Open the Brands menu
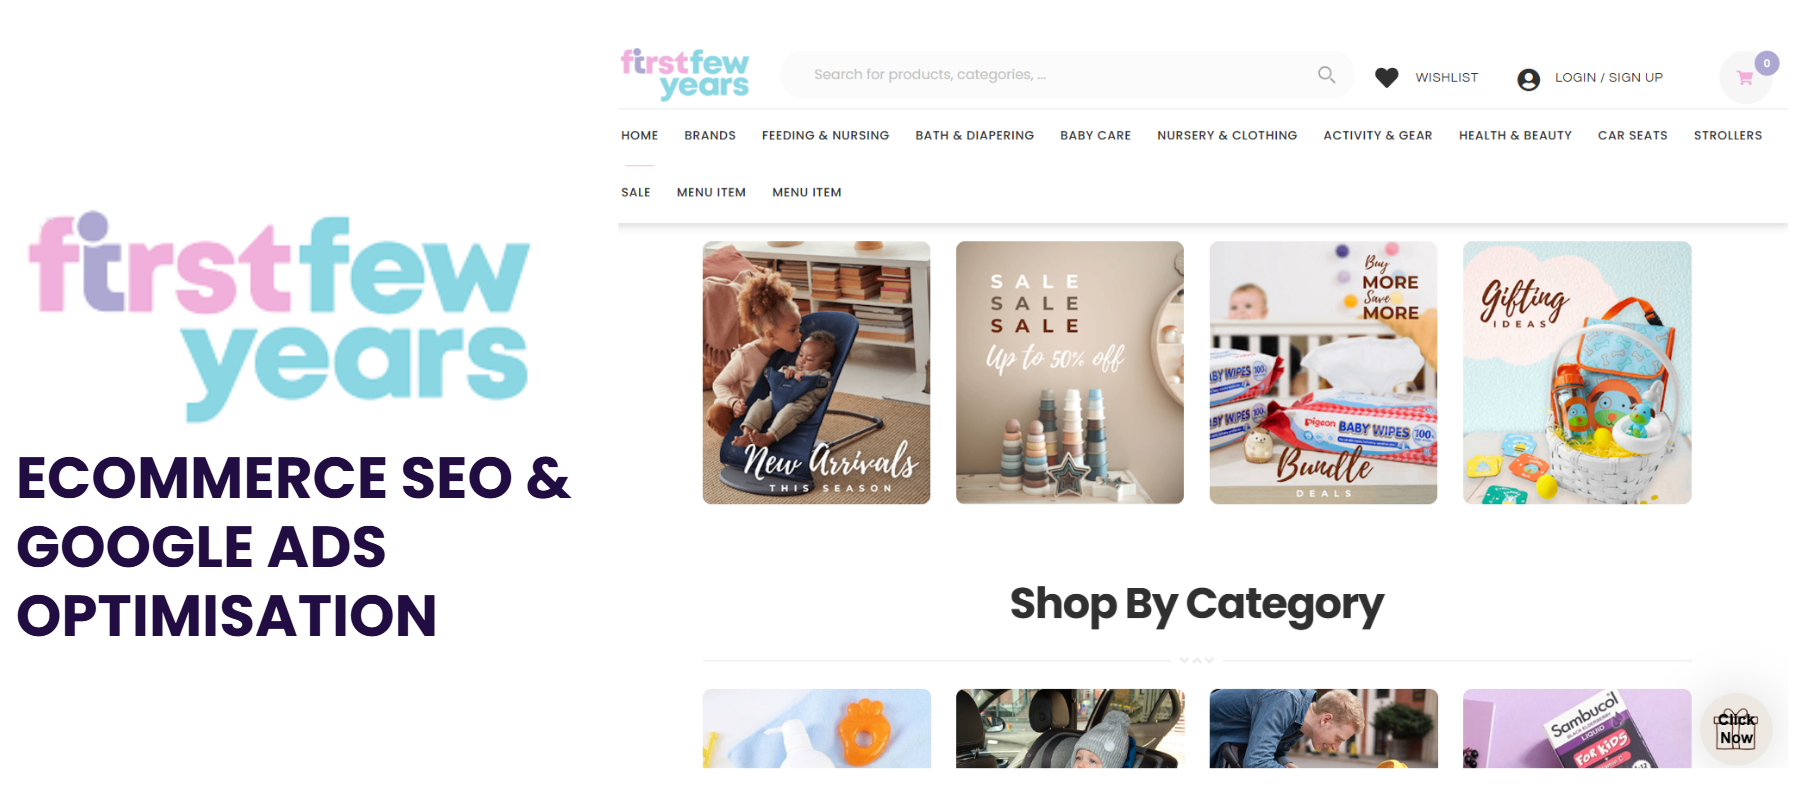Screen dimensions: 1793x786 pyautogui.click(x=710, y=135)
